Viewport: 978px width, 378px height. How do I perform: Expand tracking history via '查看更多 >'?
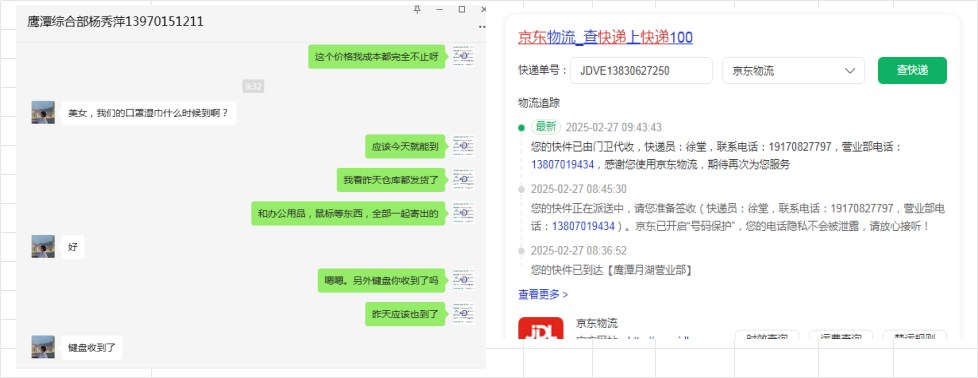[x=543, y=294]
